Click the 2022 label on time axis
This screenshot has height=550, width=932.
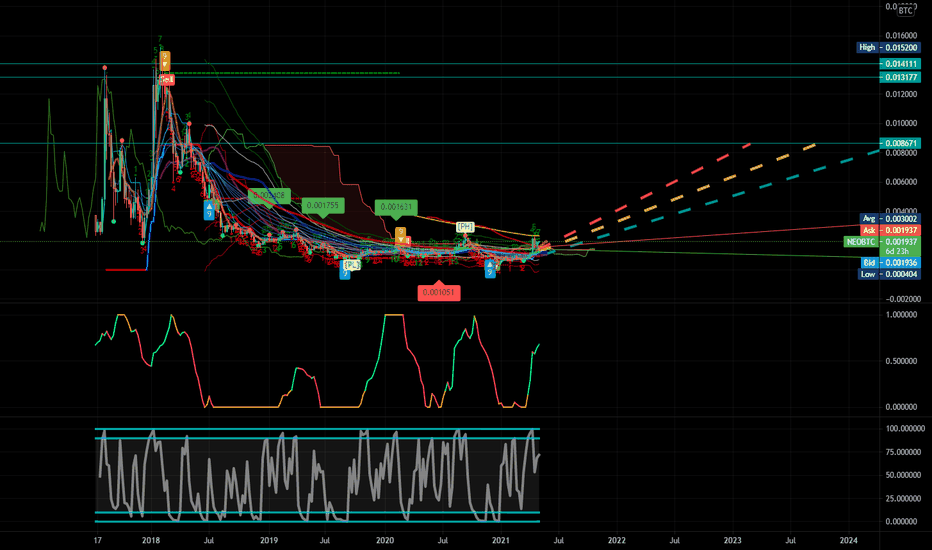coord(616,540)
